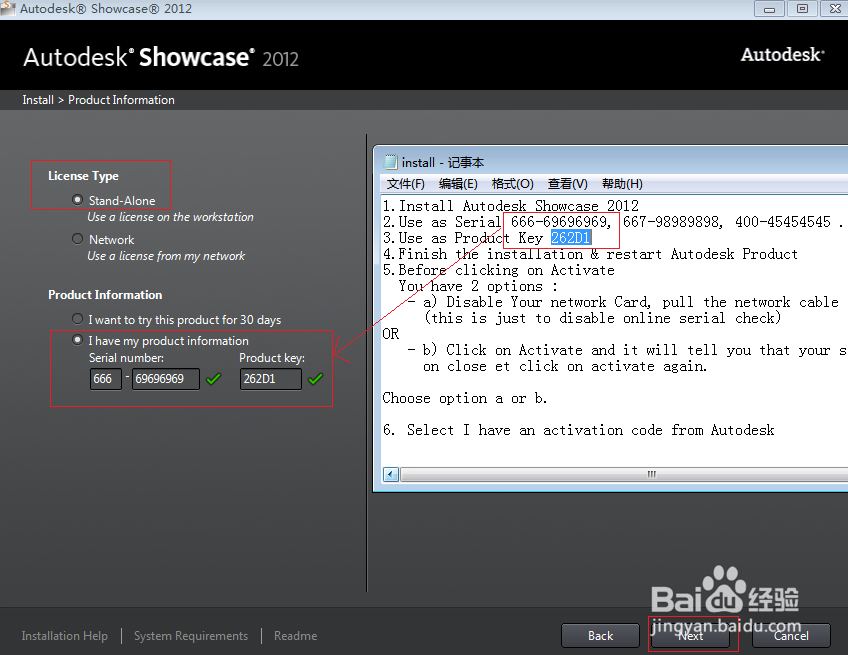Open the 编辑(E) menu in Notepad

tap(458, 184)
